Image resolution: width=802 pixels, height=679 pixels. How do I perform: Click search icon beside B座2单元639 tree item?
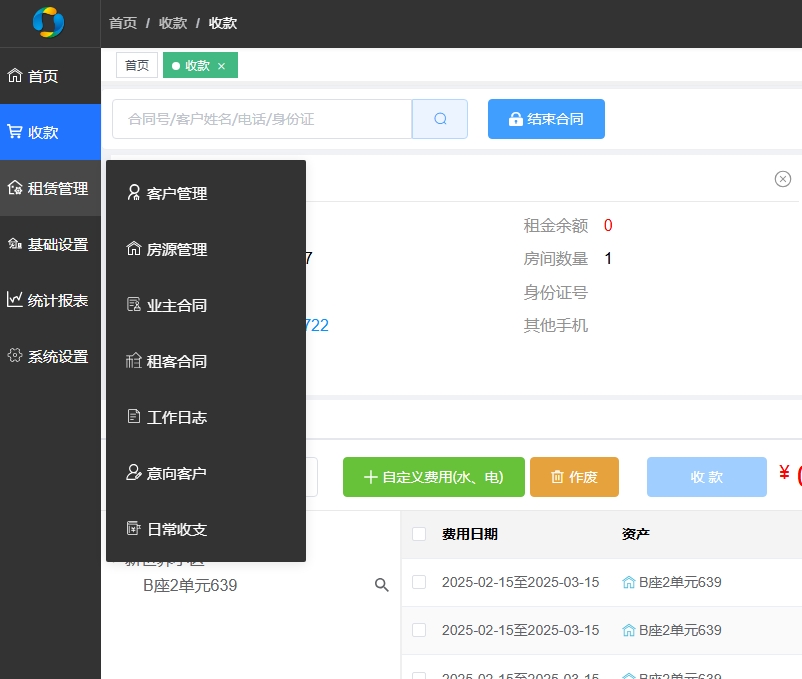pos(381,585)
